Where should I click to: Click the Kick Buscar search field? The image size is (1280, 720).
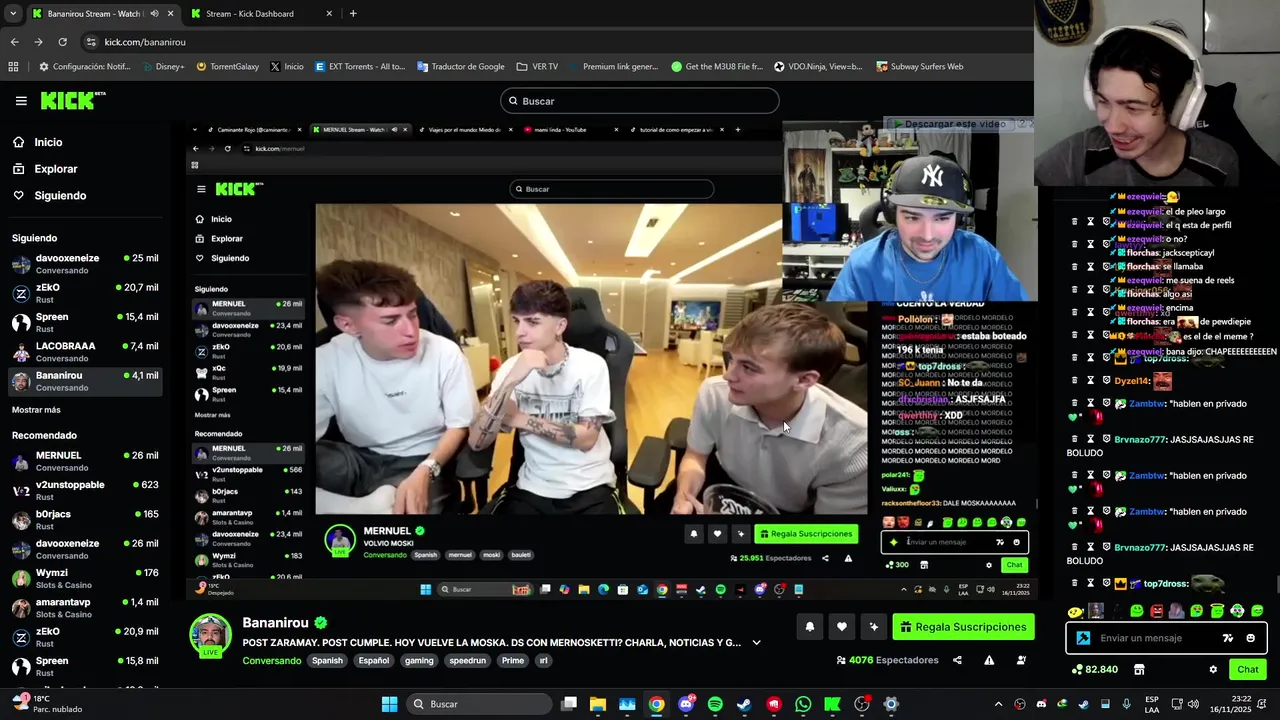coord(640,101)
